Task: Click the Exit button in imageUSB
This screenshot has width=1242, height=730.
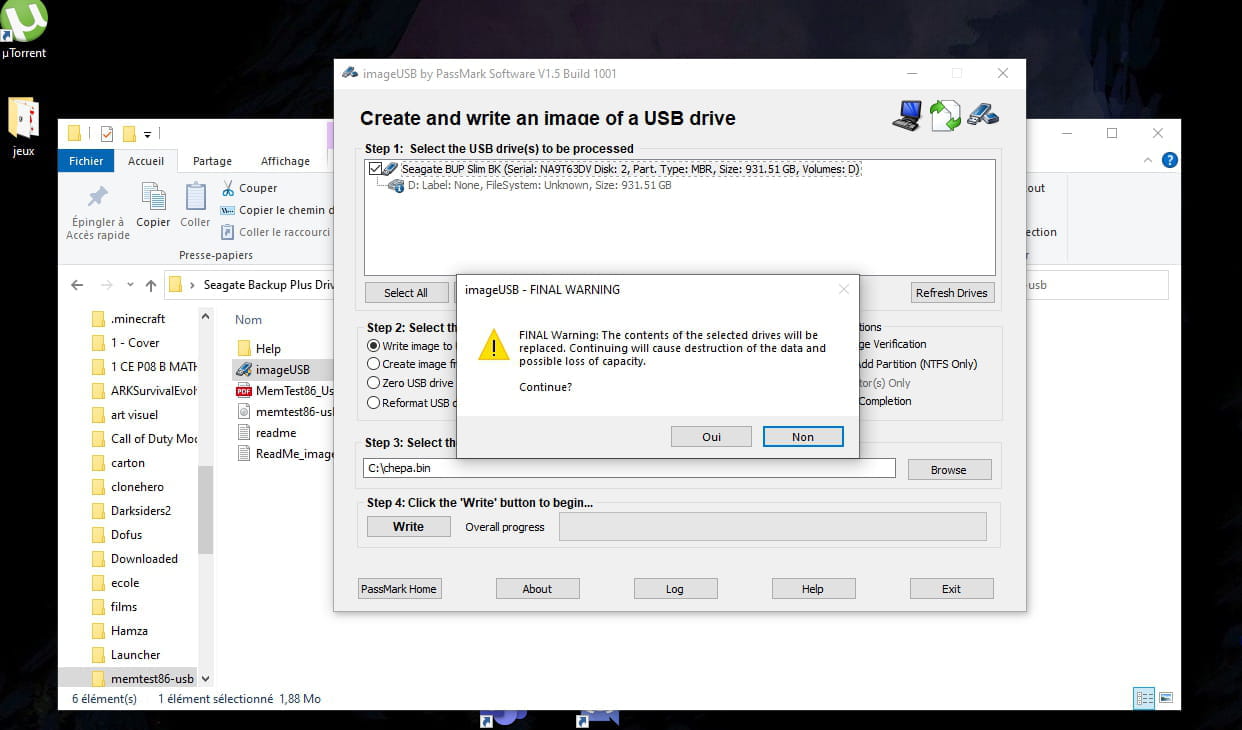Action: click(x=951, y=589)
